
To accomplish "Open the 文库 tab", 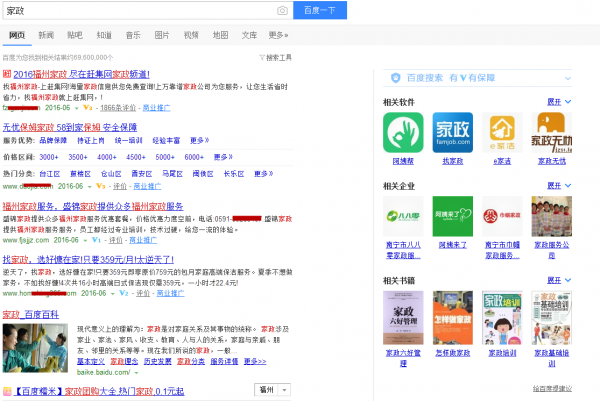I will 249,35.
